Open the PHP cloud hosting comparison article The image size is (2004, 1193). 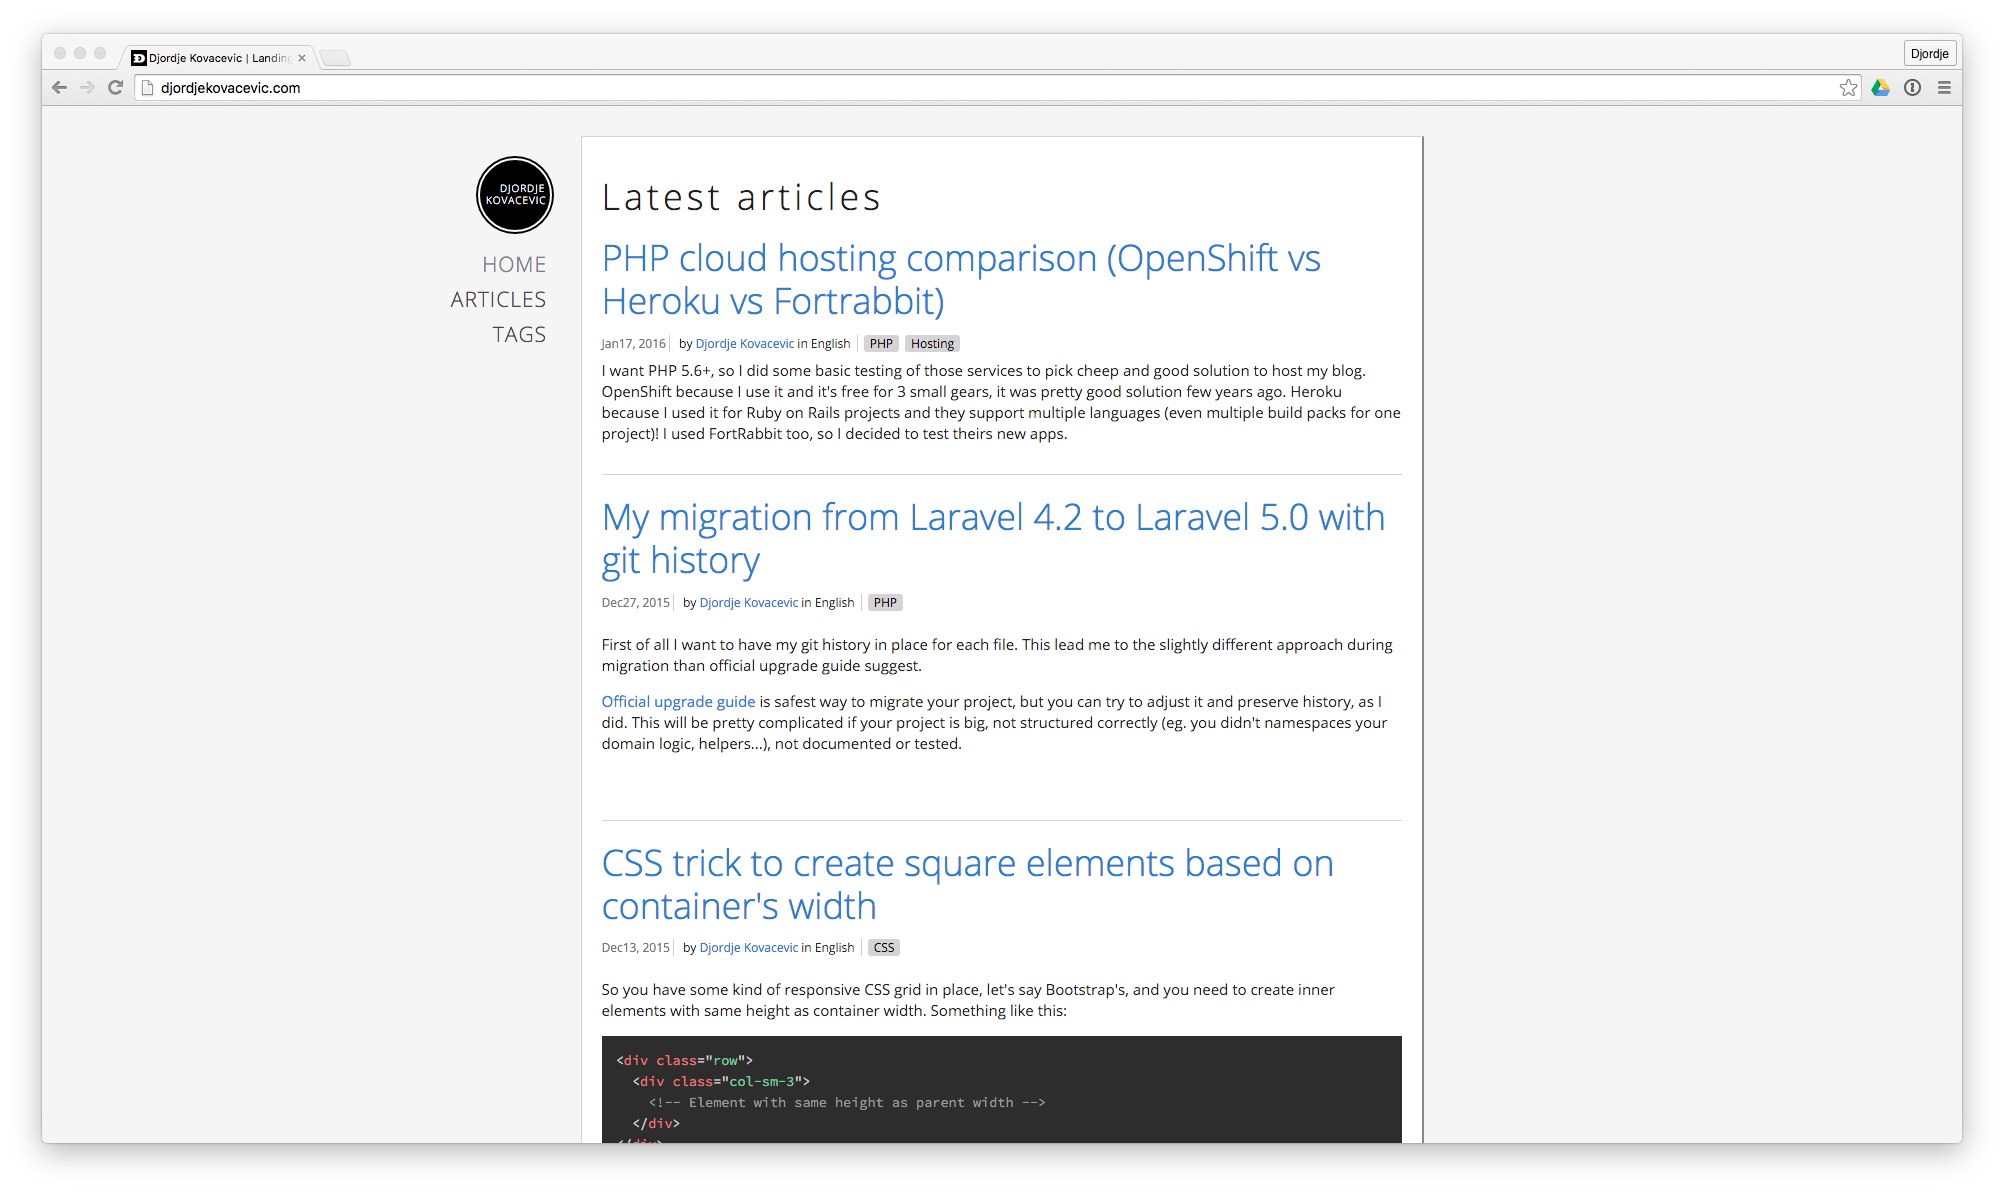(x=959, y=278)
